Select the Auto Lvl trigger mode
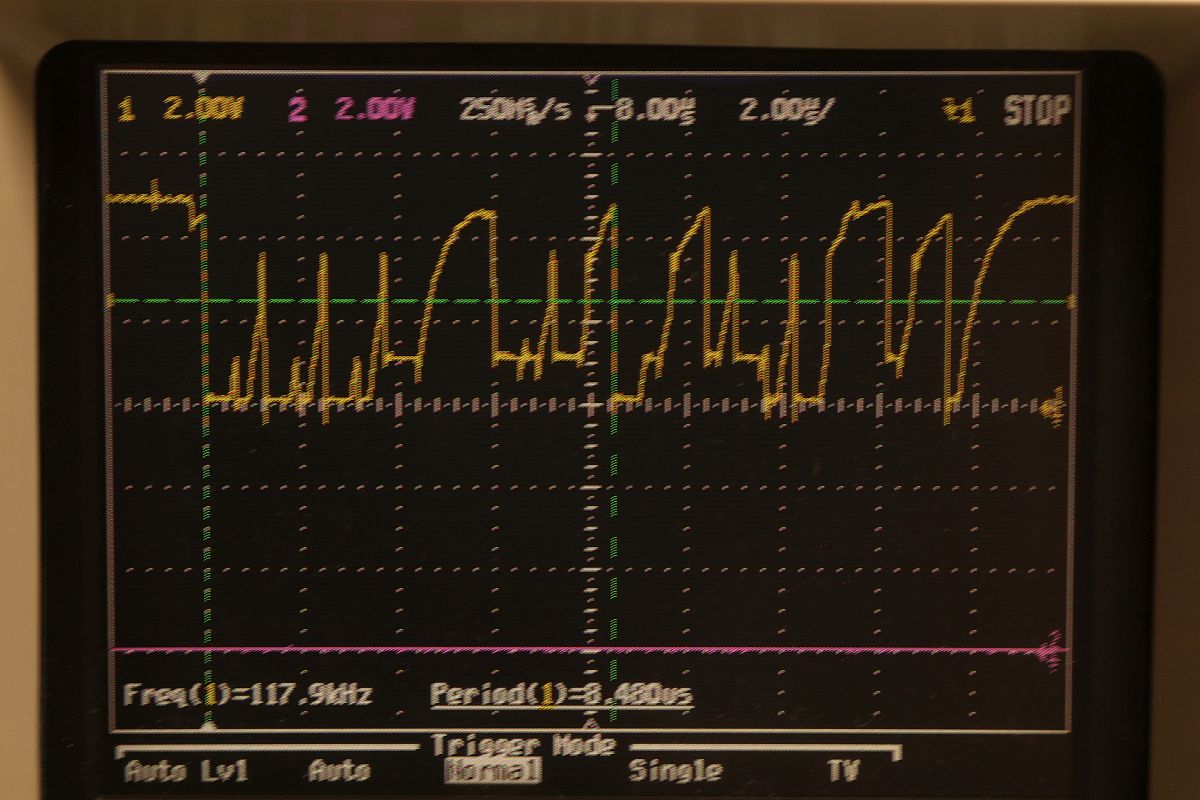 186,771
